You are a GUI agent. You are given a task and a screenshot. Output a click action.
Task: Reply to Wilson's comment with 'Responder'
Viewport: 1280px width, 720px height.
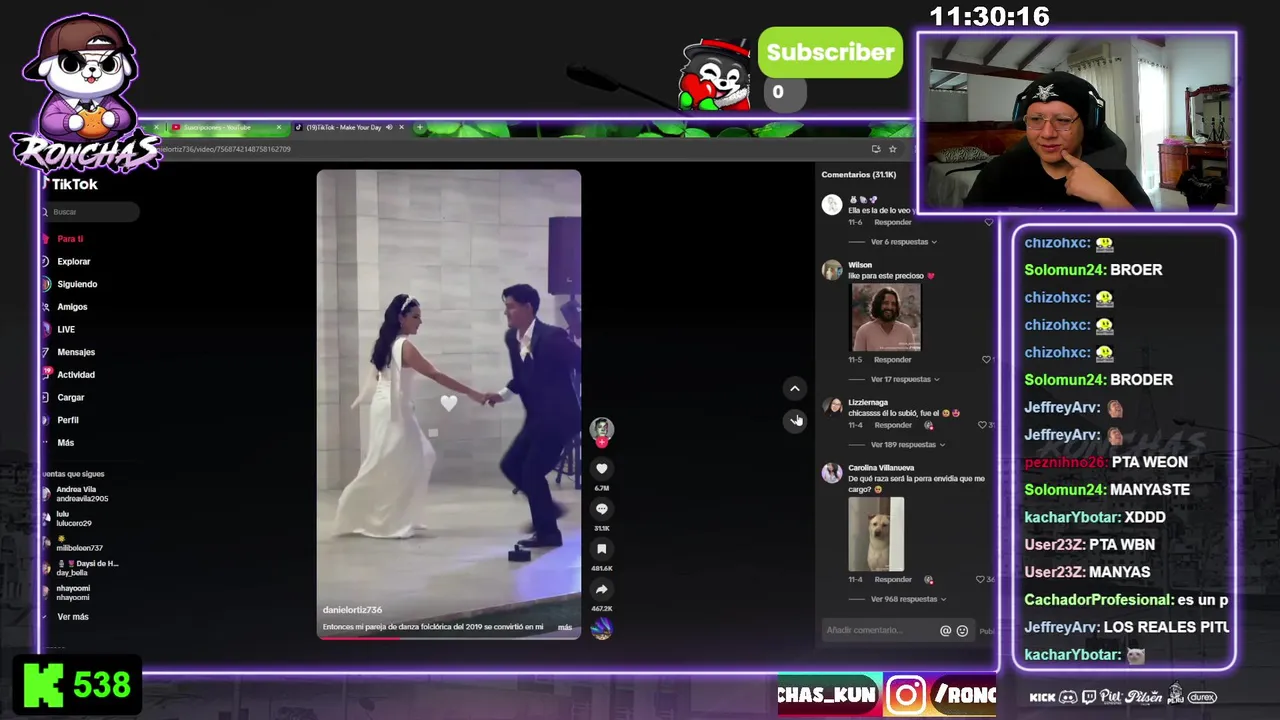[x=892, y=359]
